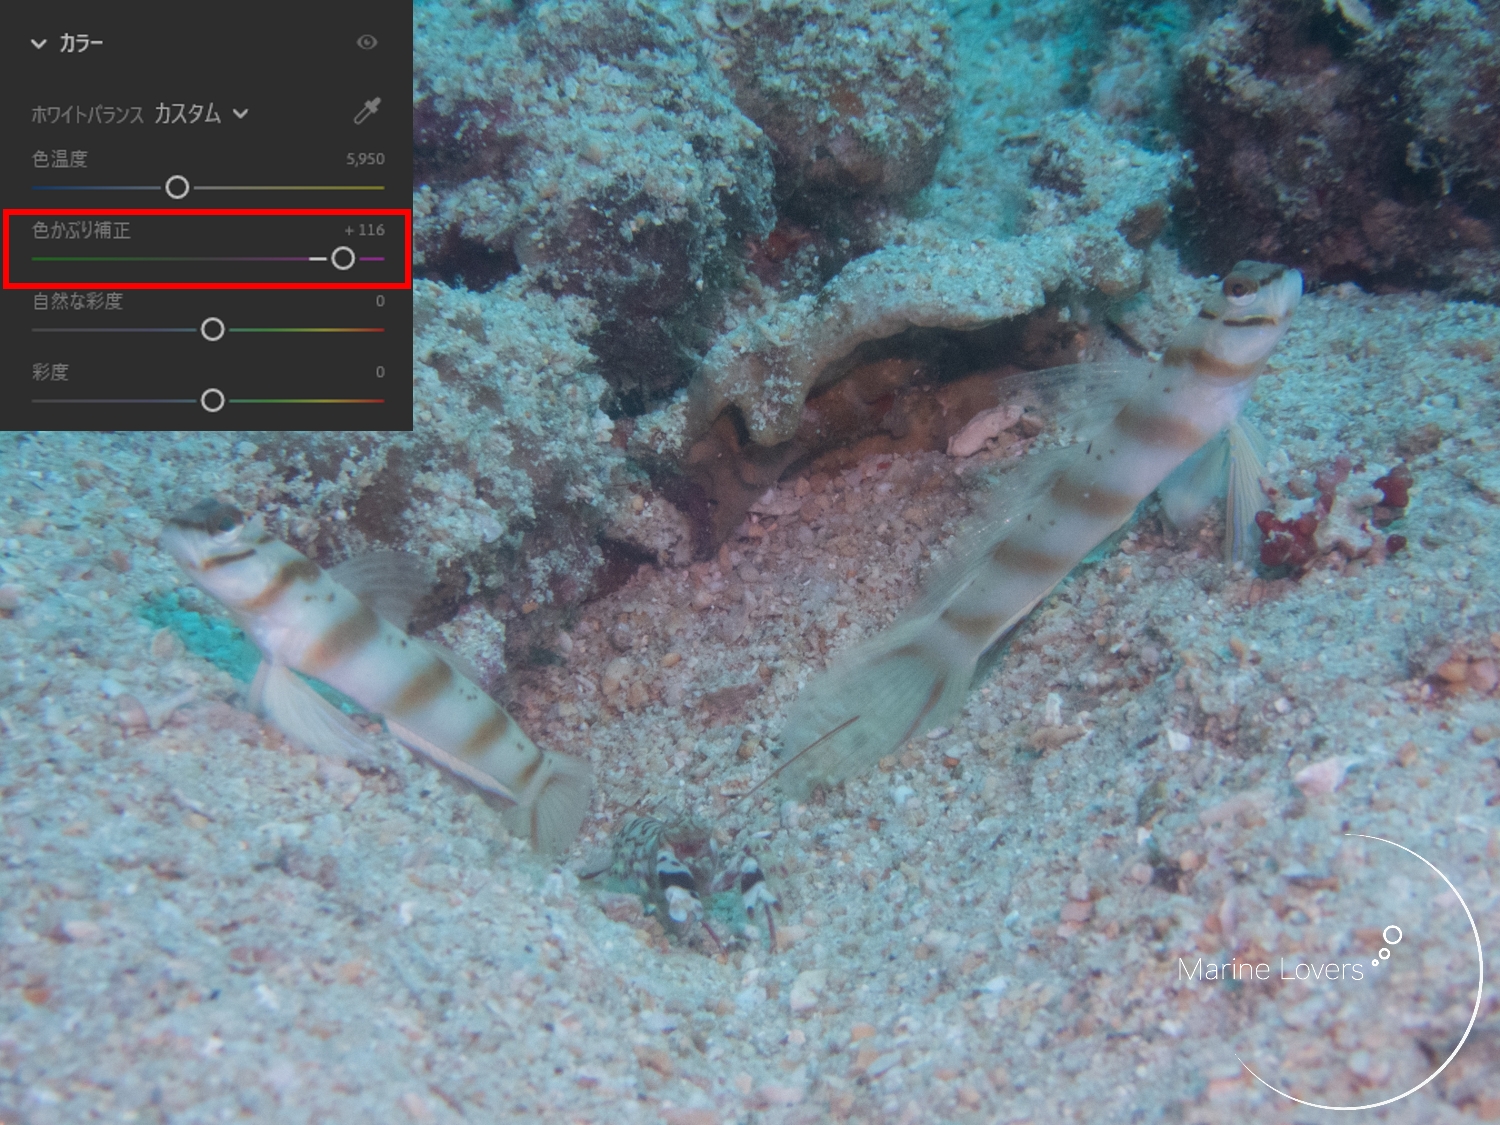
Task: Click the 色かぶり補正 label
Action: (81, 230)
